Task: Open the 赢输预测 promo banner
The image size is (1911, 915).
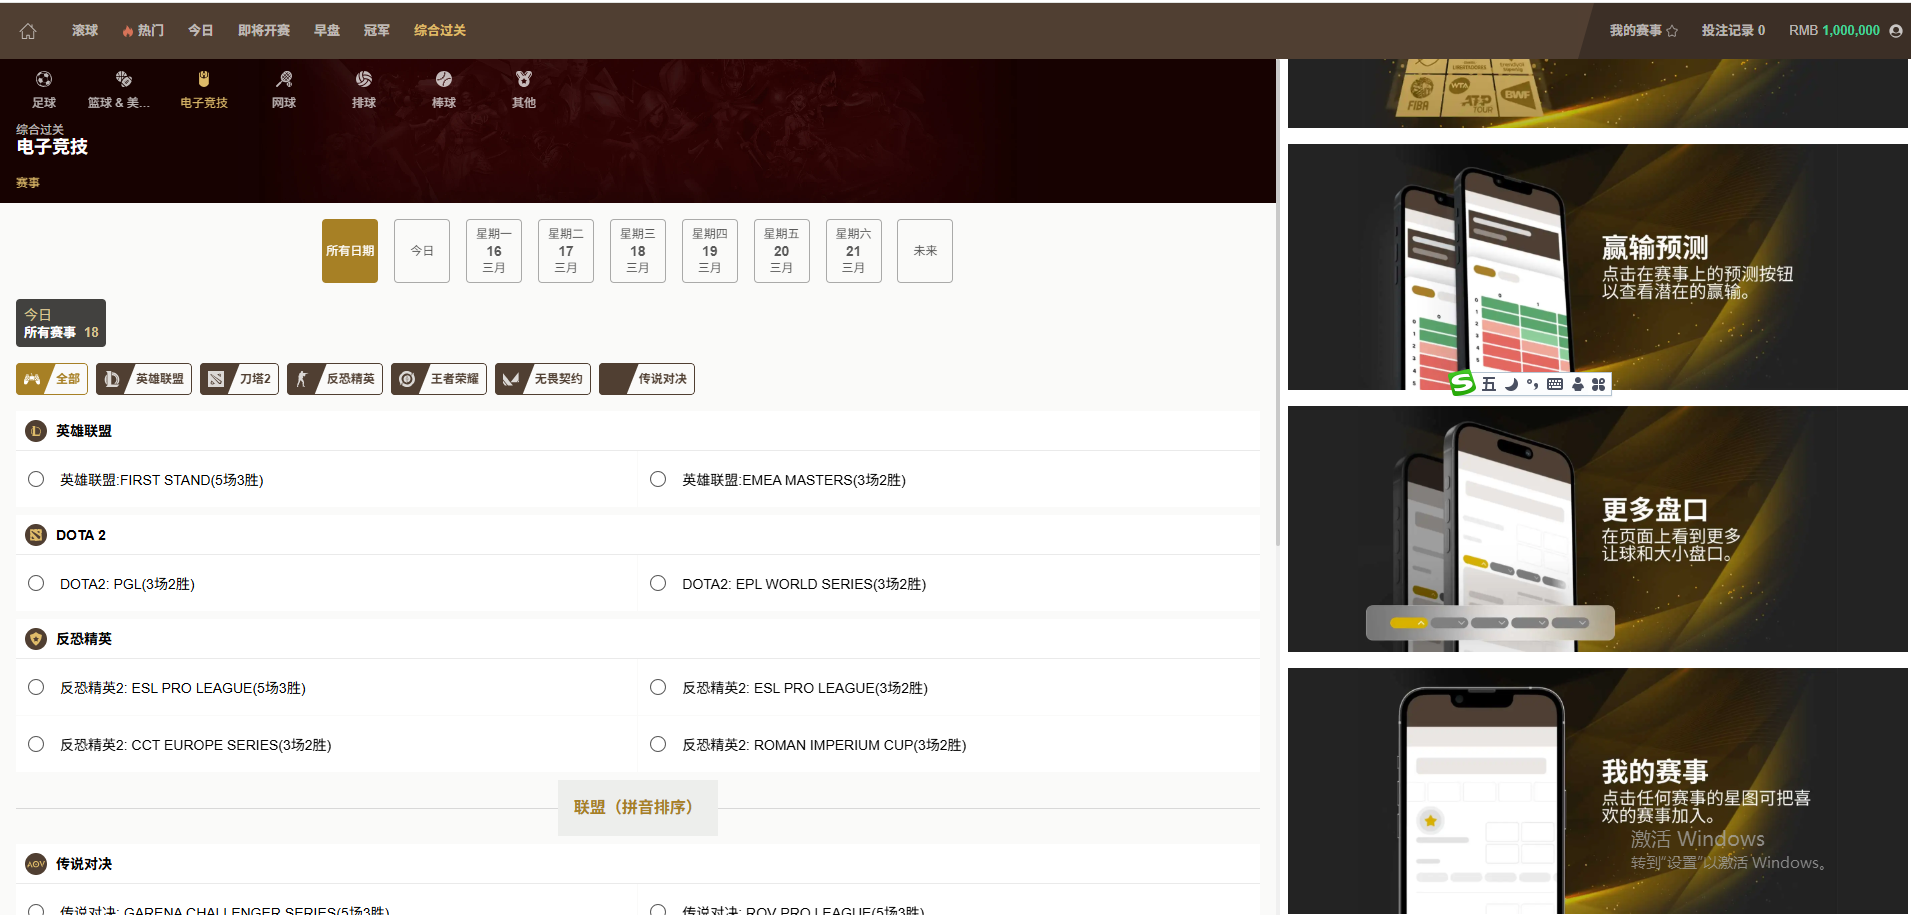Action: [x=1597, y=267]
